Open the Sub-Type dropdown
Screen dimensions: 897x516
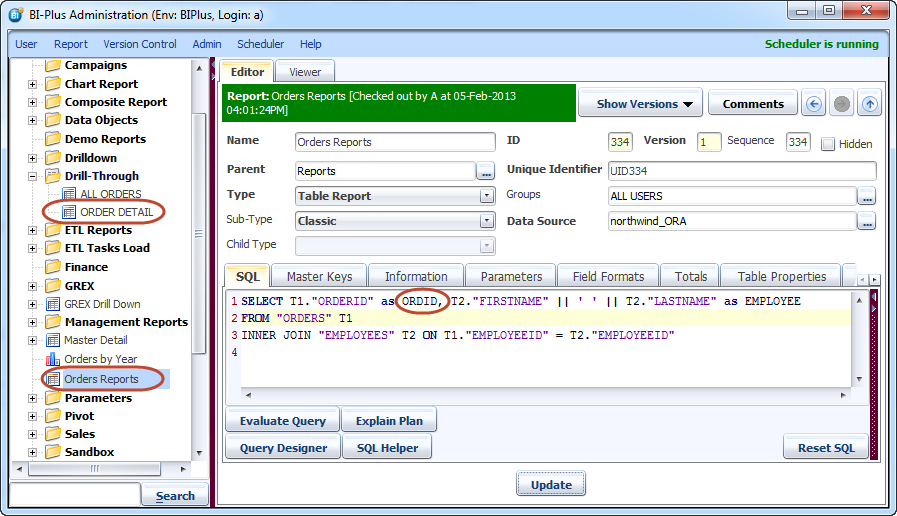[x=487, y=221]
